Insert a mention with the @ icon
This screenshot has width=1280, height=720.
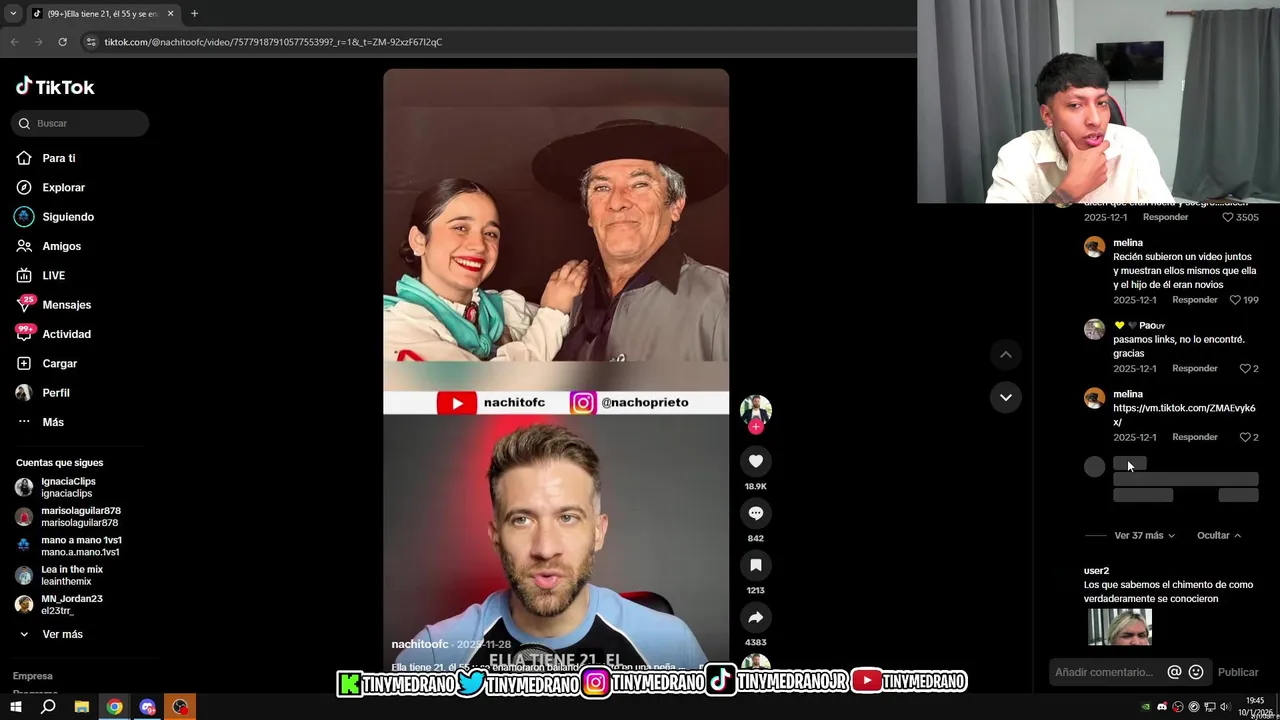[x=1174, y=672]
